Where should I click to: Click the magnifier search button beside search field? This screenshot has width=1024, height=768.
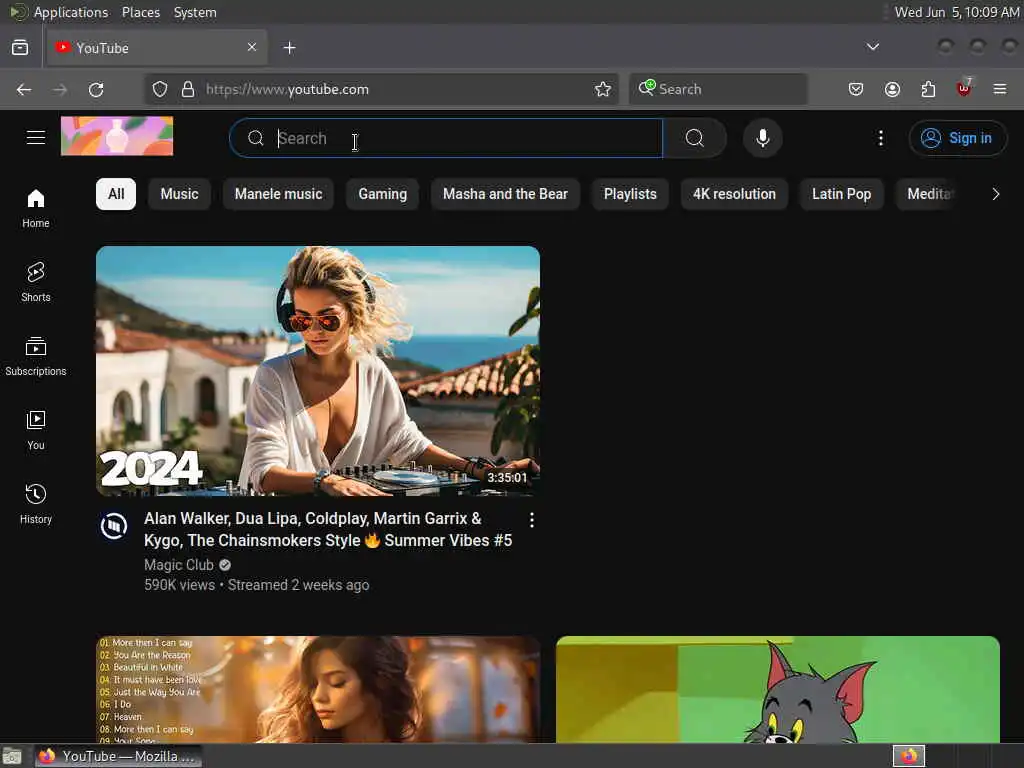tap(694, 138)
